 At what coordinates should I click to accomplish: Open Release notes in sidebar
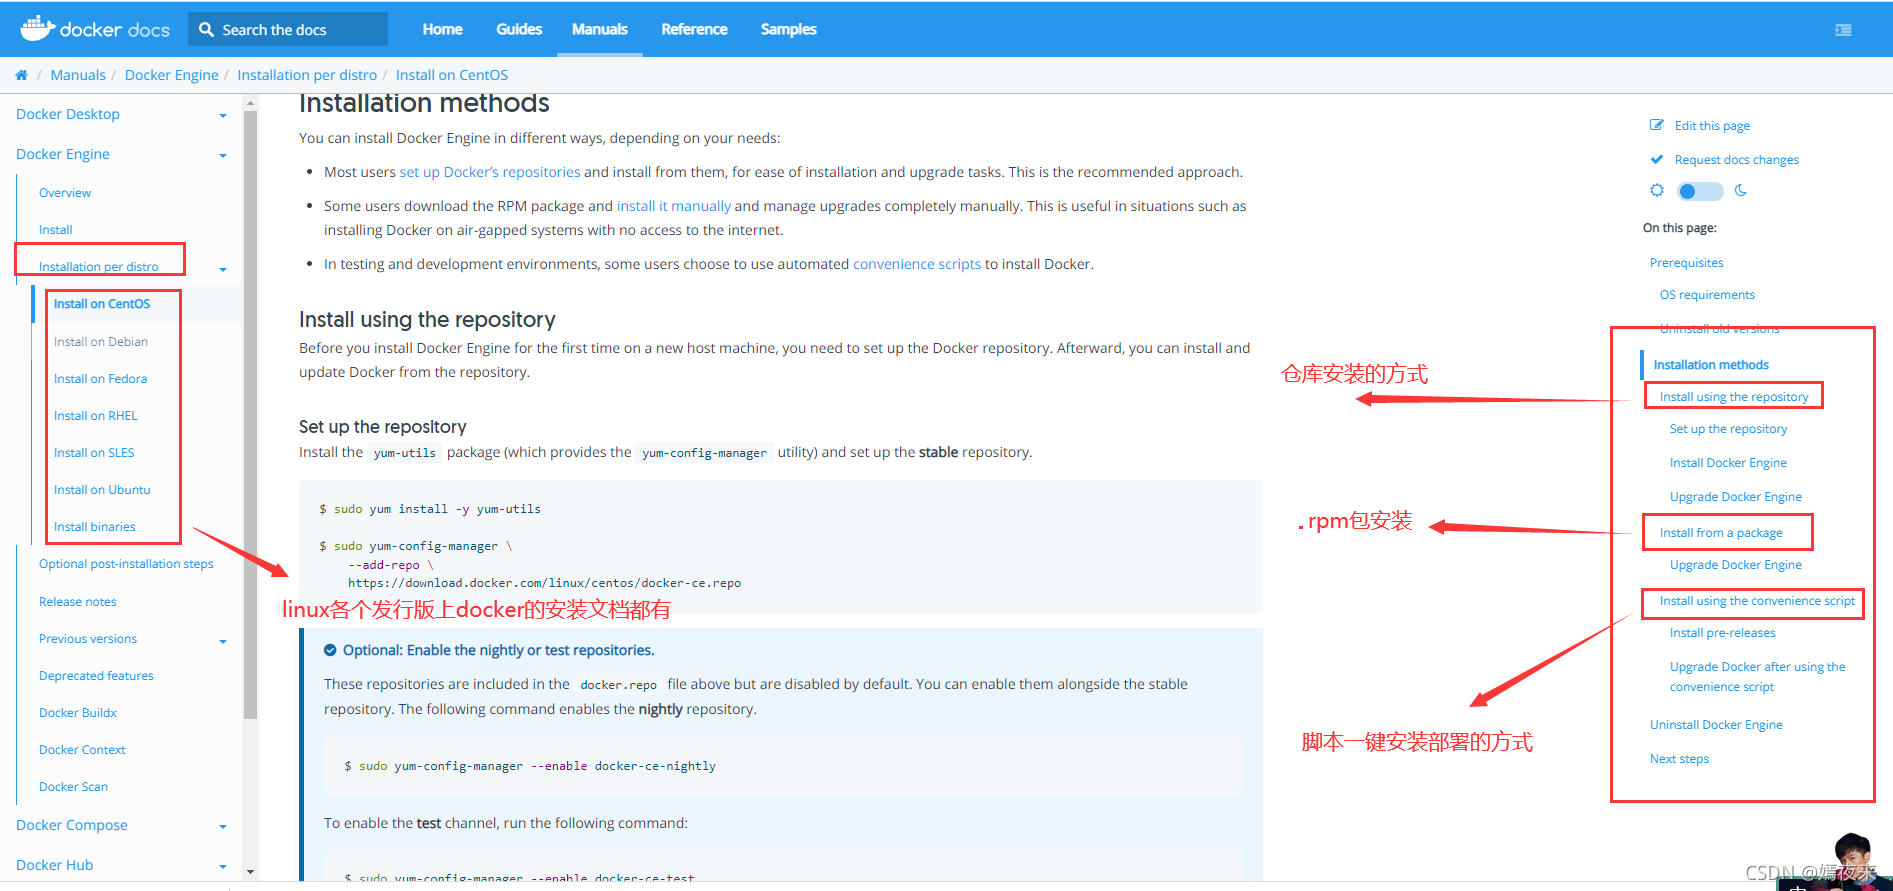coord(78,602)
